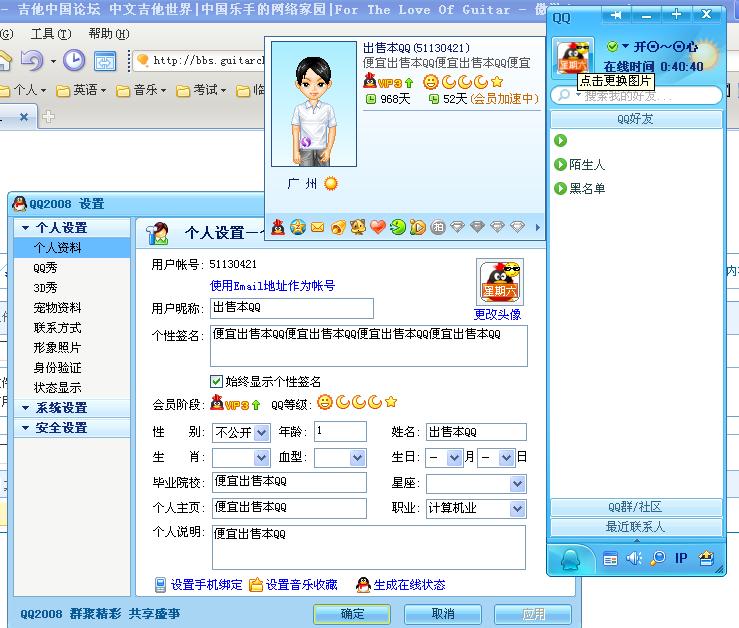The height and width of the screenshot is (628, 739).
Task: Click the 生成在线状态 link
Action: [x=409, y=585]
